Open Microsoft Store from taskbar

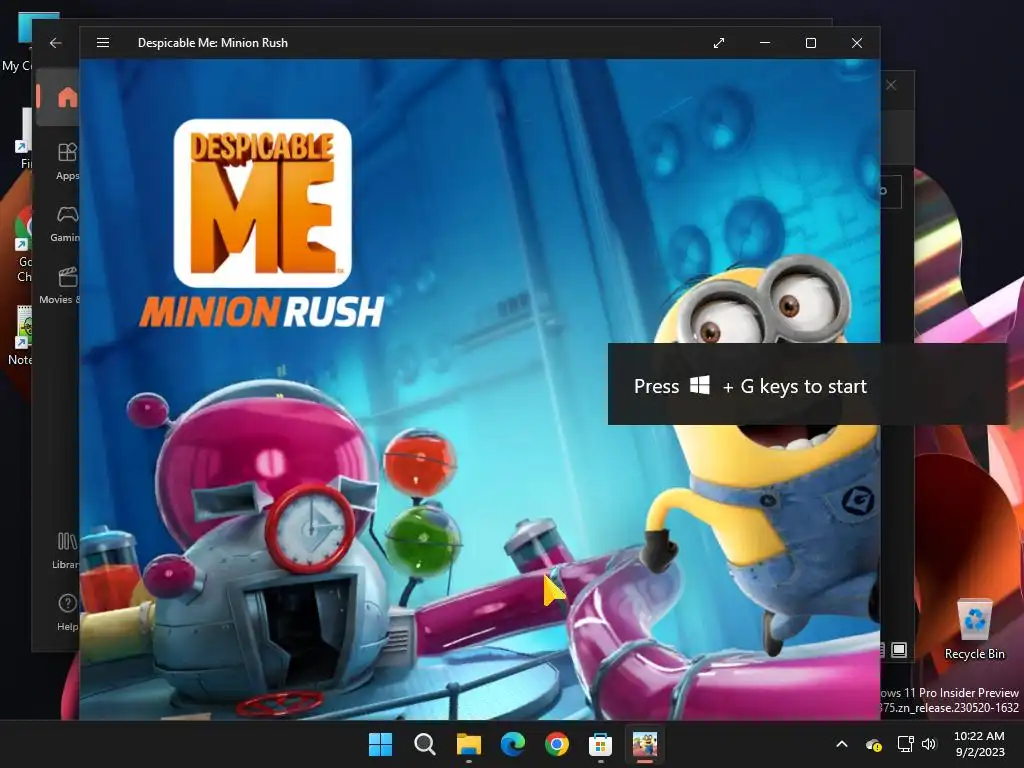pos(600,744)
